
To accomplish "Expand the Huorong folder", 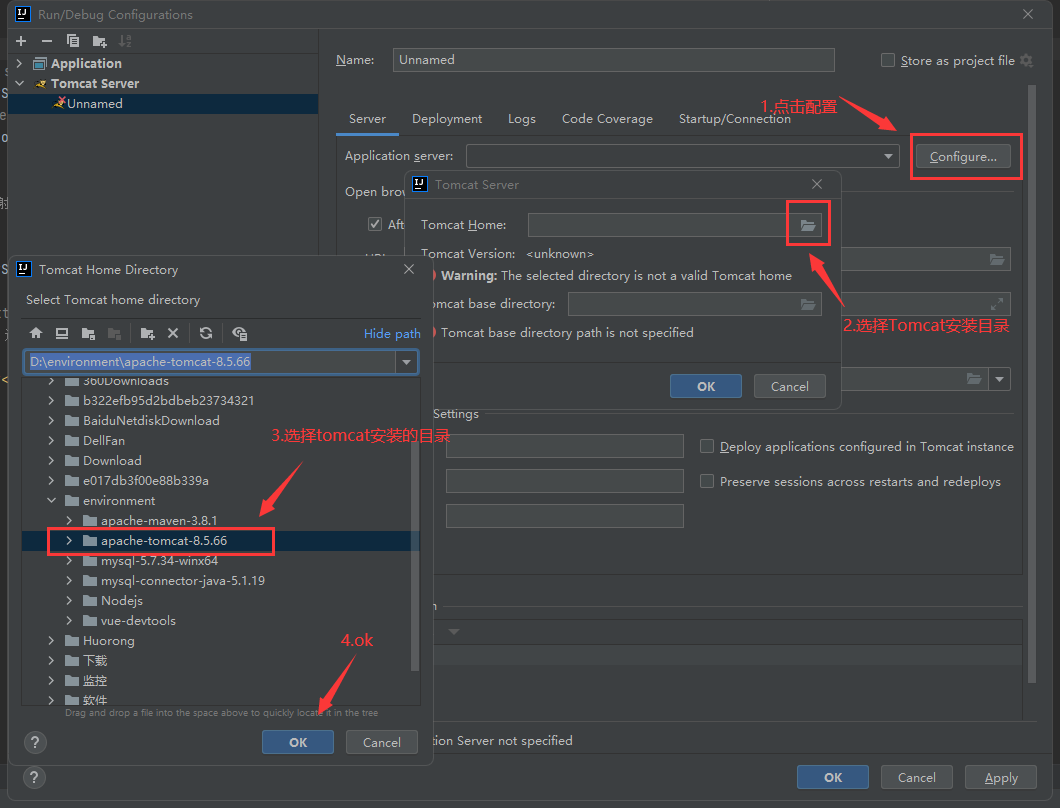I will tap(51, 641).
